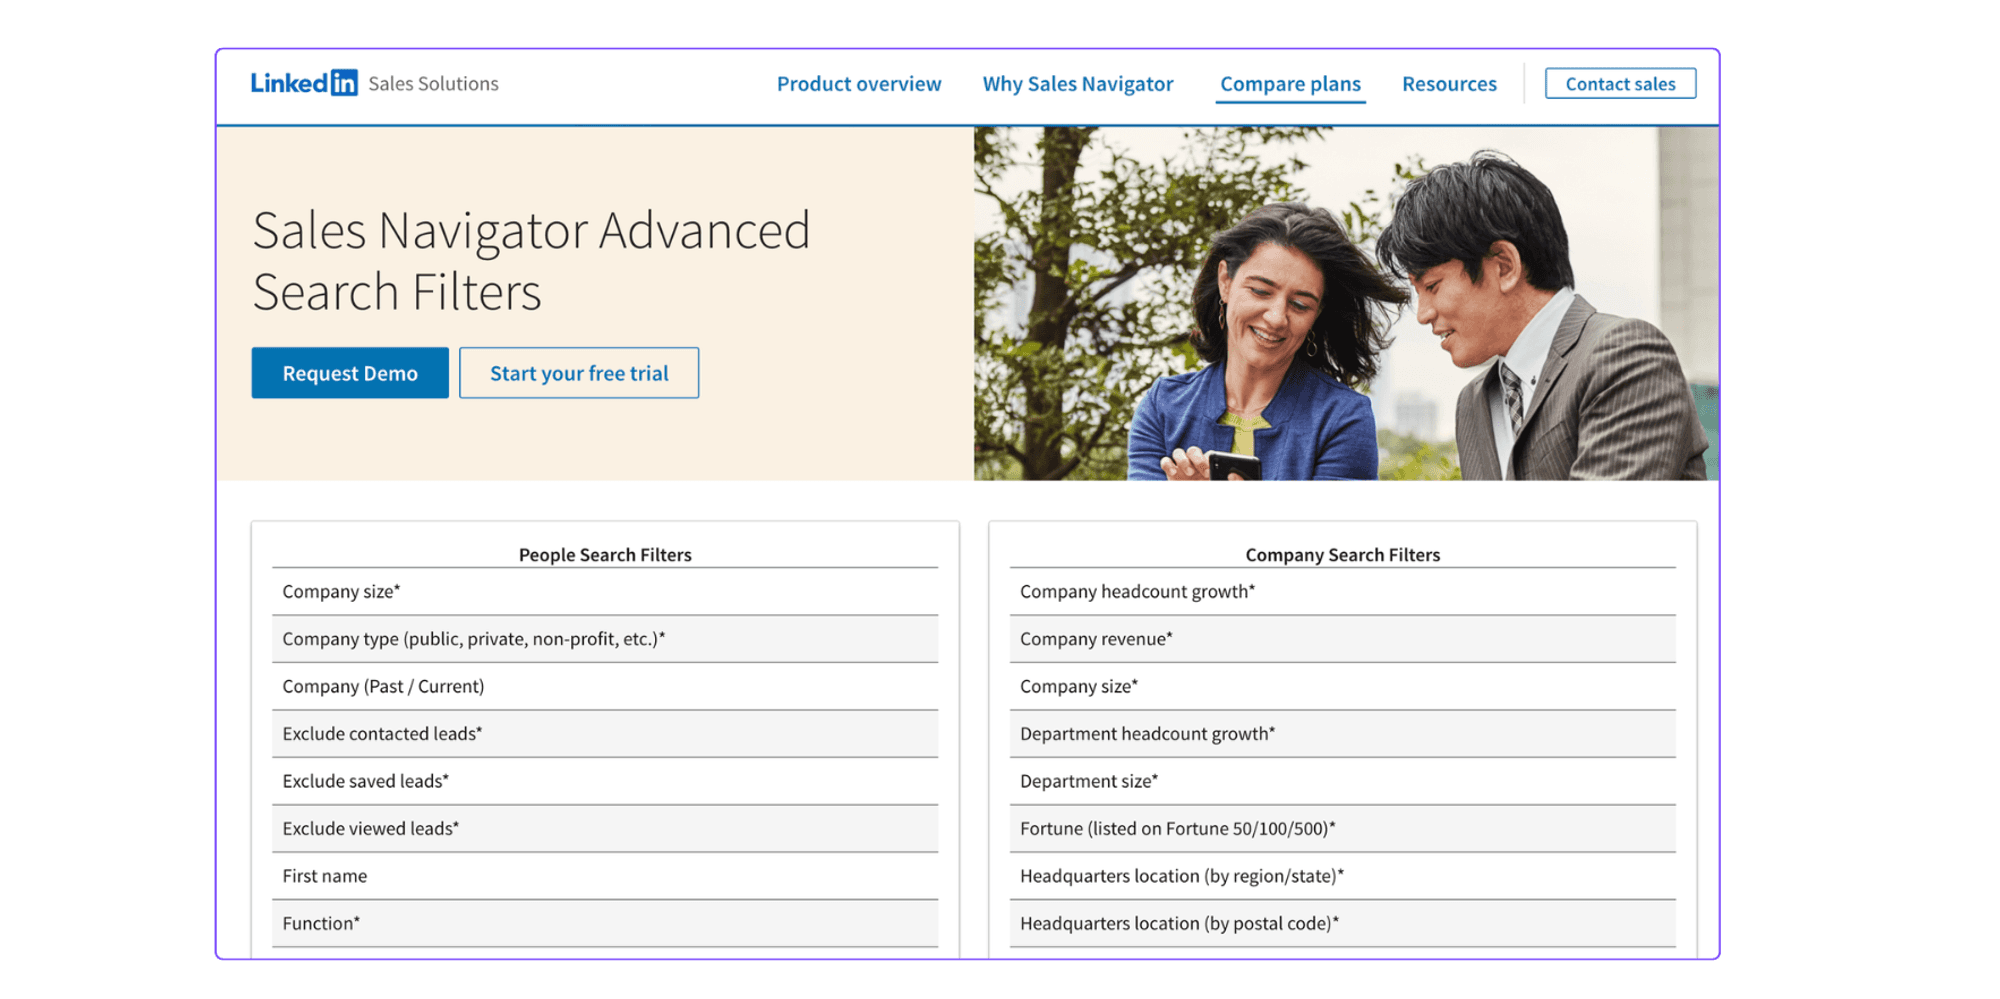
Task: Click the people filter row "Company size*"
Action: 605,592
